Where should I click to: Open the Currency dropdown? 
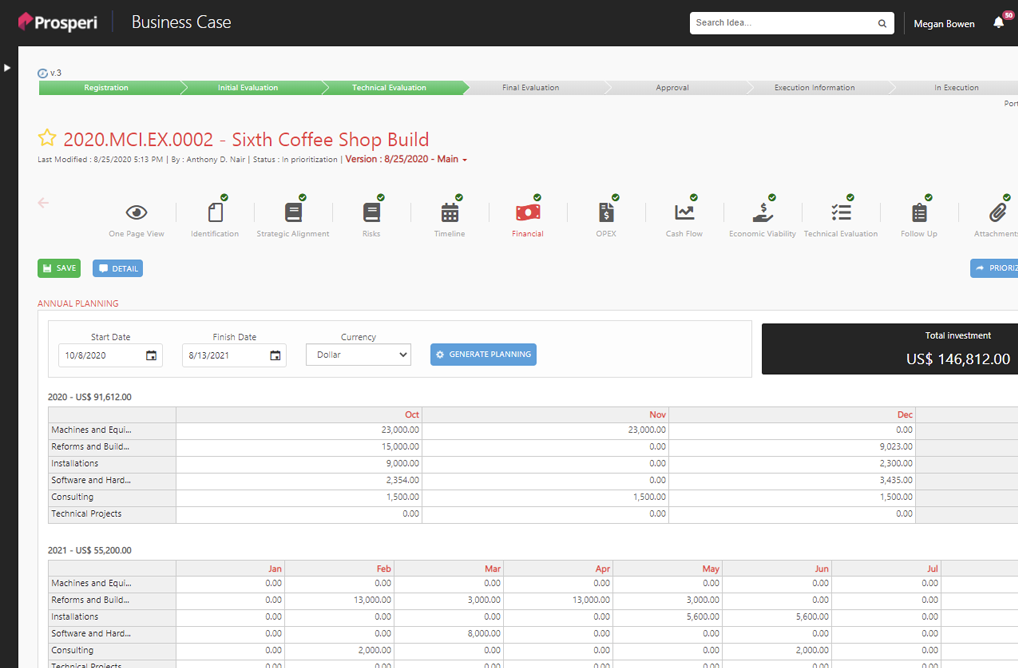click(x=358, y=355)
